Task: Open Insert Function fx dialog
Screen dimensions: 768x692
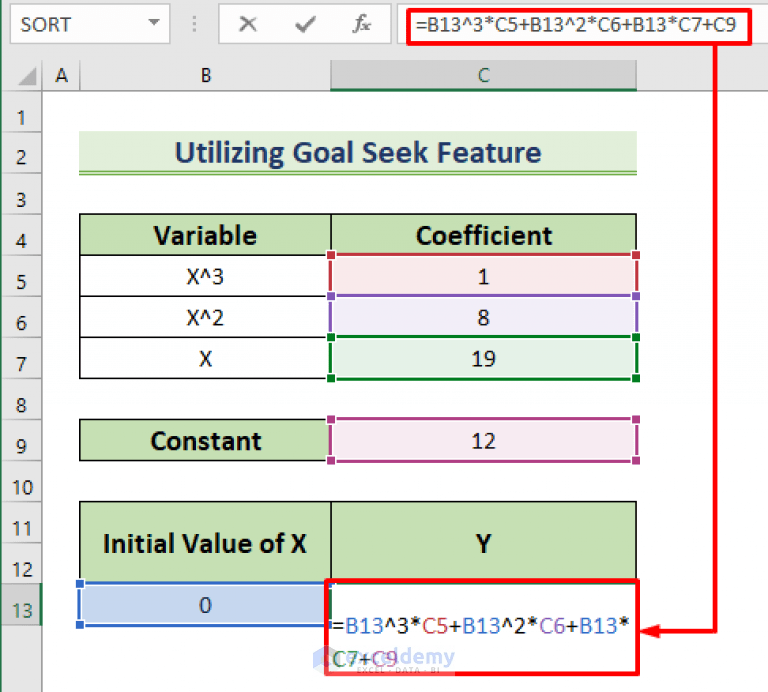Action: point(361,24)
